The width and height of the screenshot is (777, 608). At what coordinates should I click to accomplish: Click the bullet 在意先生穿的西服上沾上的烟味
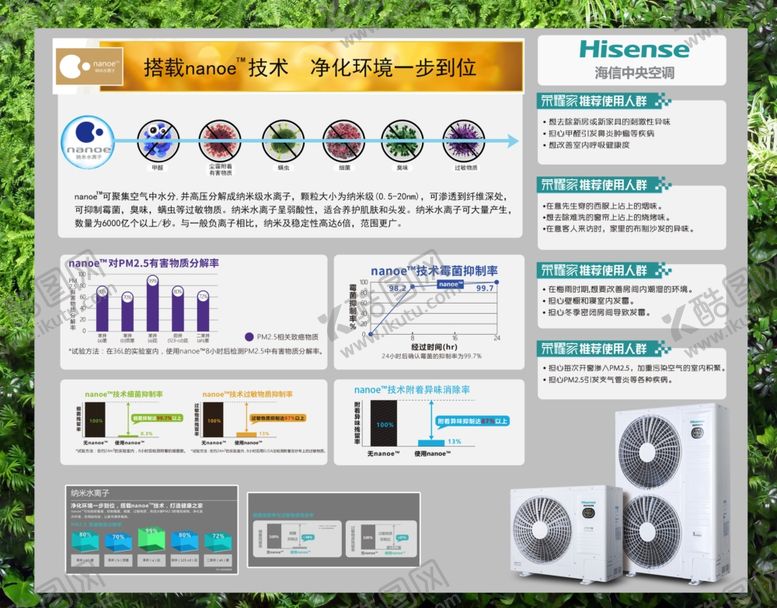(603, 206)
